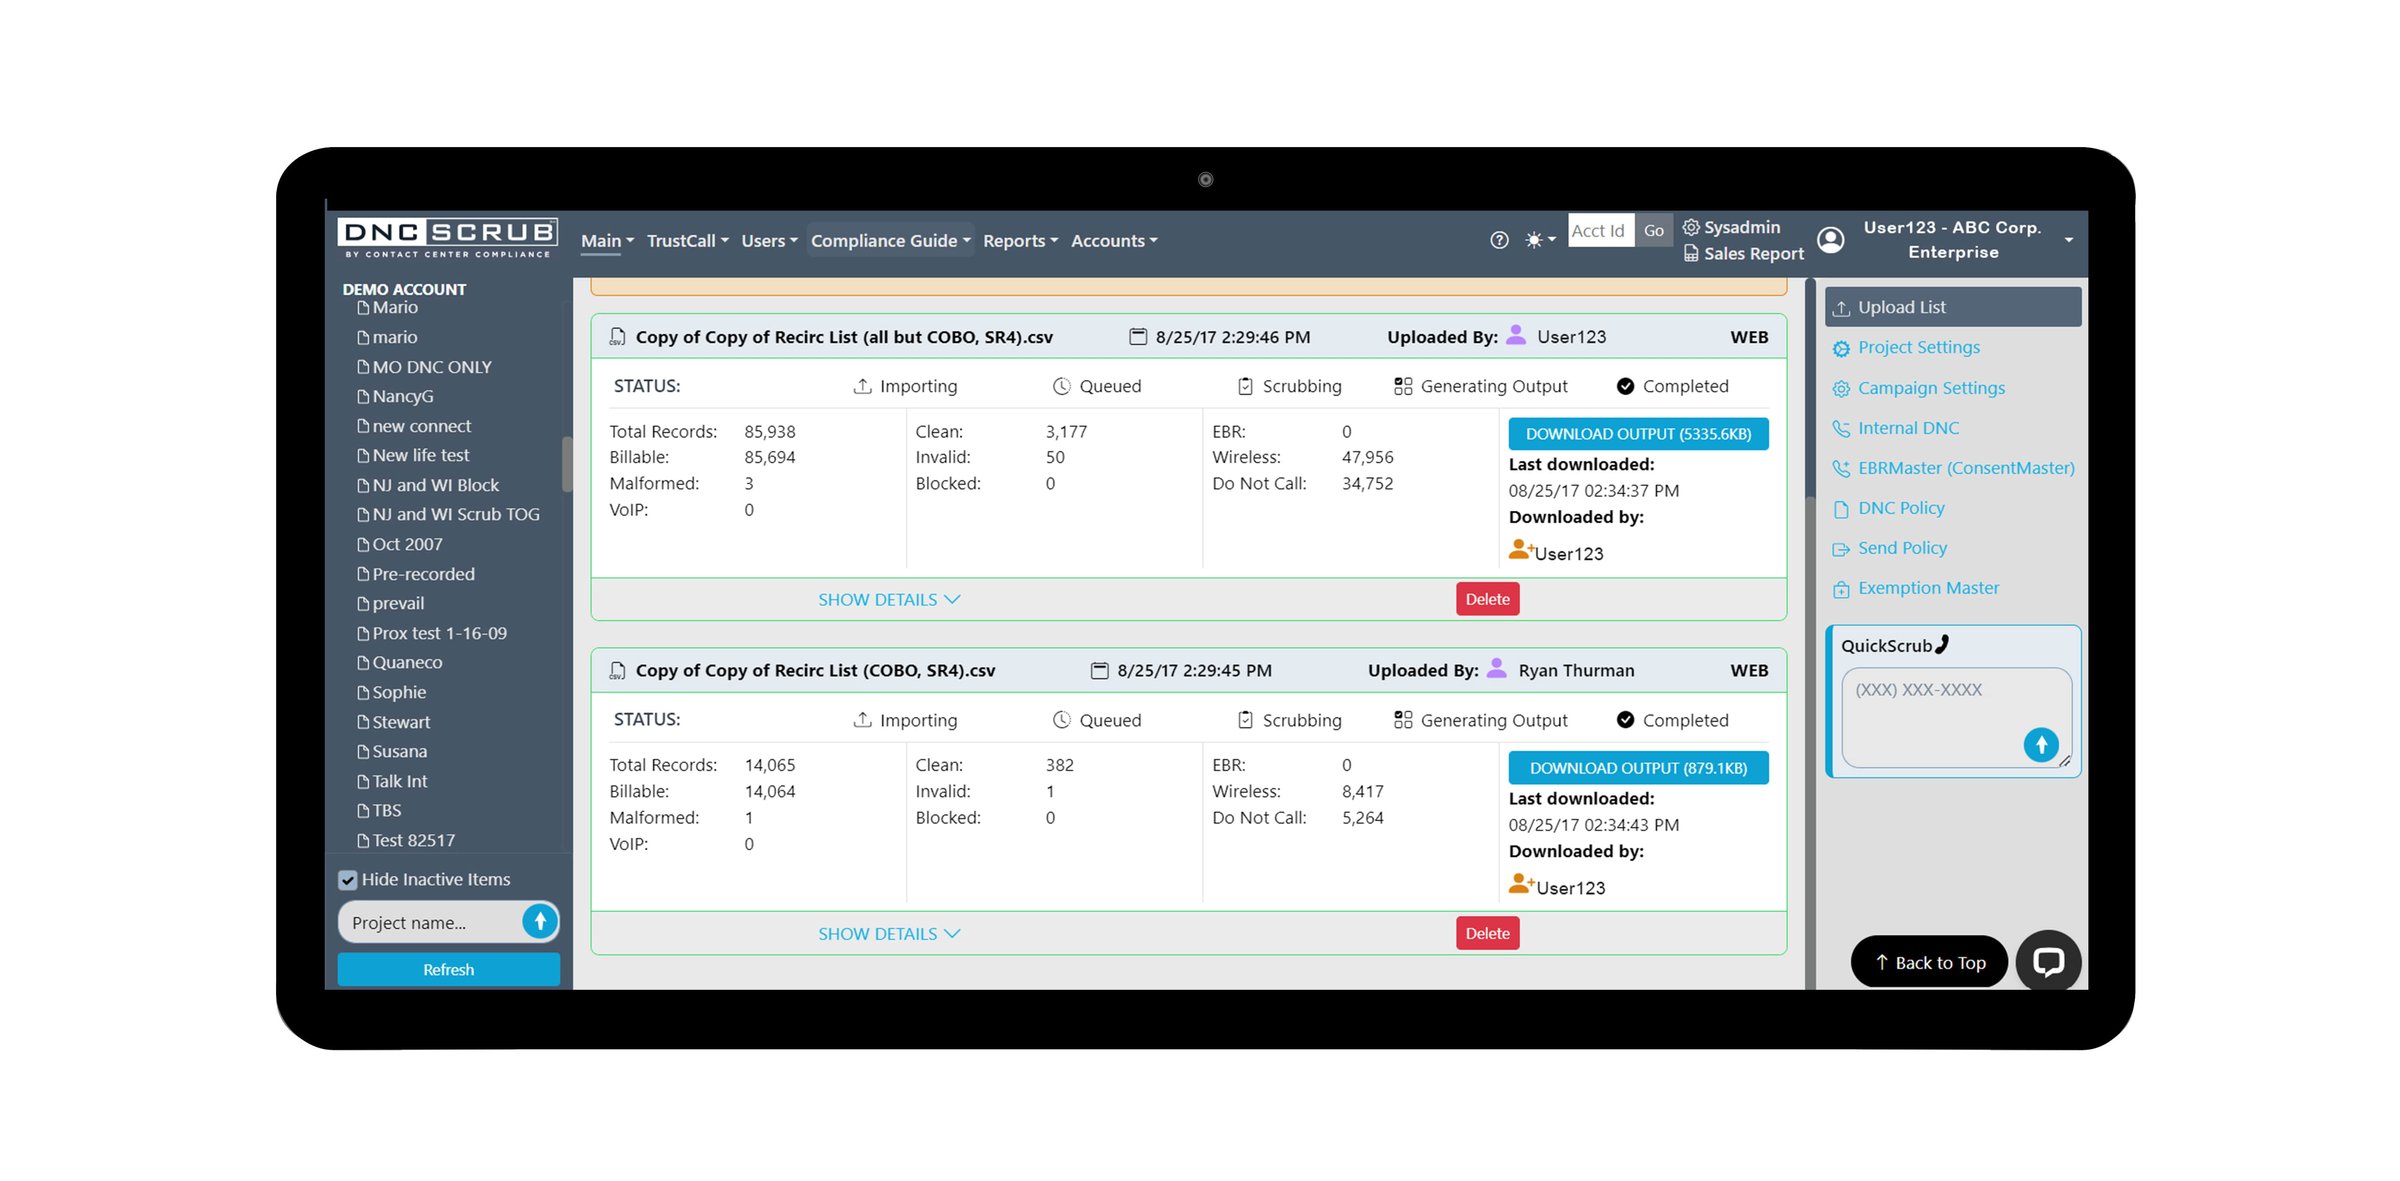Open Project Settings from right sidebar
This screenshot has height=1181, width=2400.
1917,347
